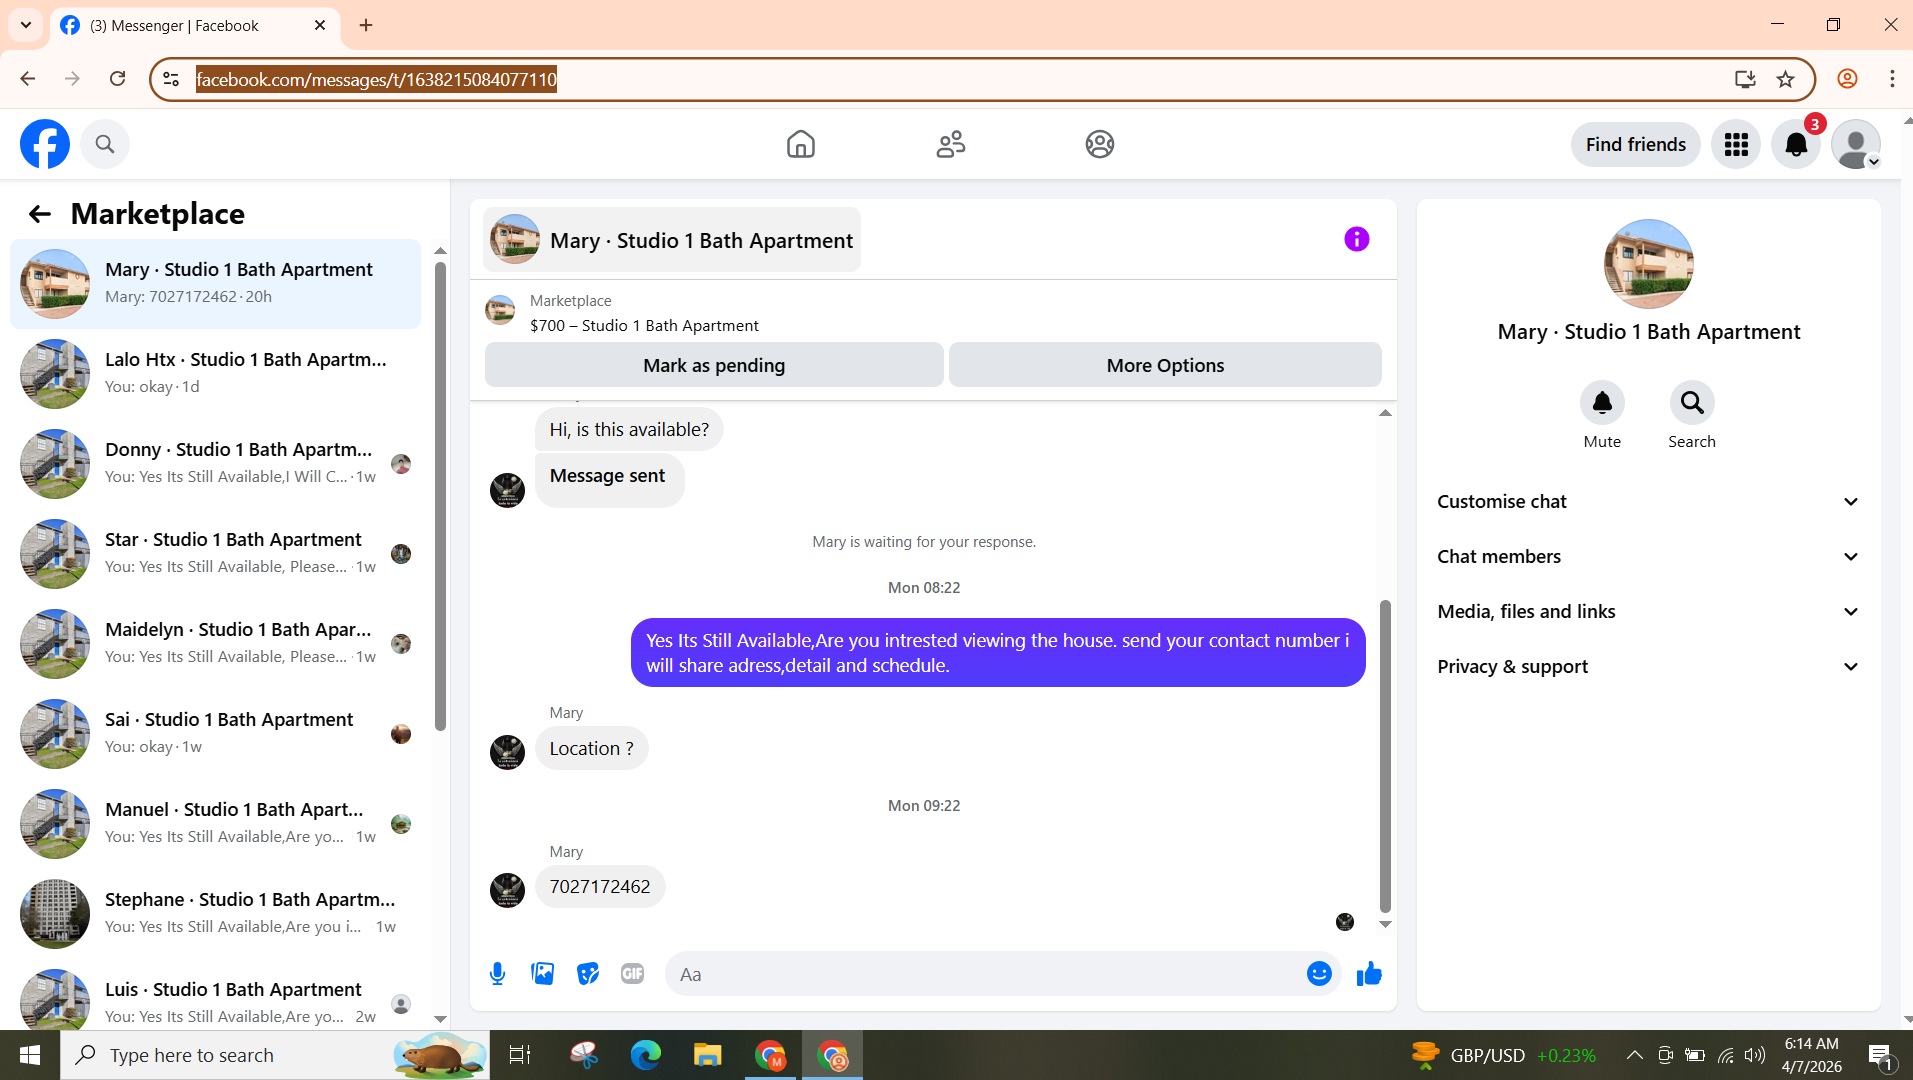Viewport: 1913px width, 1080px height.
Task: Open Windows notification center icon
Action: [x=1879, y=1055]
